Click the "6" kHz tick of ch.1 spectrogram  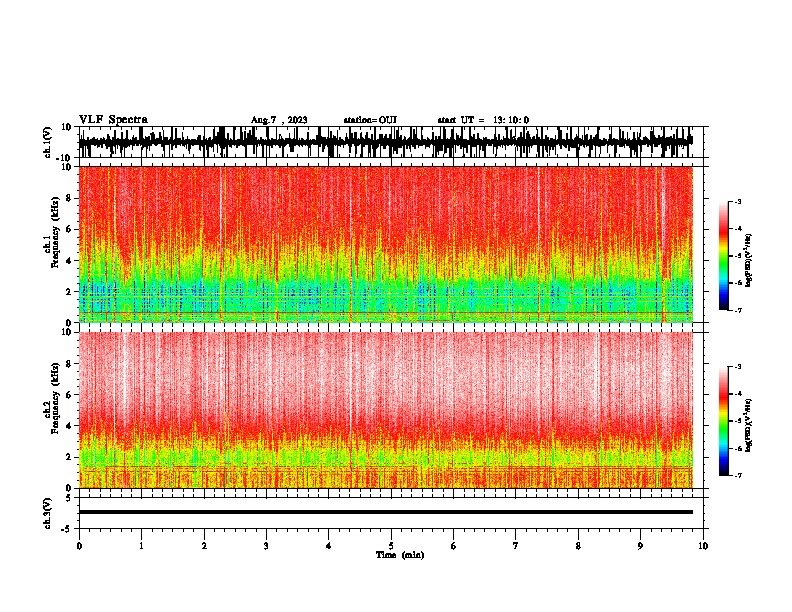[x=69, y=229]
